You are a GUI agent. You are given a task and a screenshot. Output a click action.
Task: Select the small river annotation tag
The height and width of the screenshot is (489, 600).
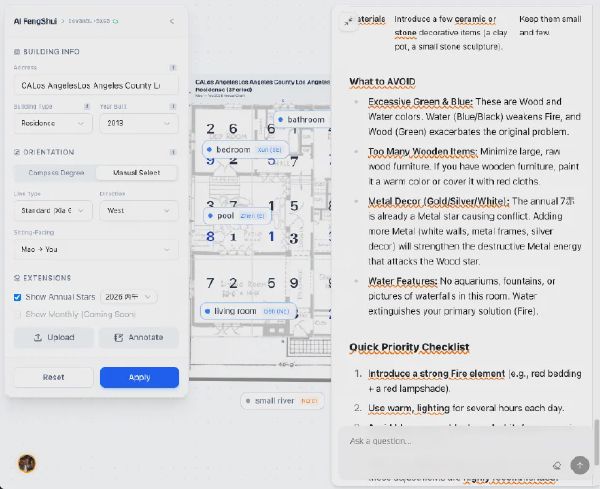[x=282, y=401]
